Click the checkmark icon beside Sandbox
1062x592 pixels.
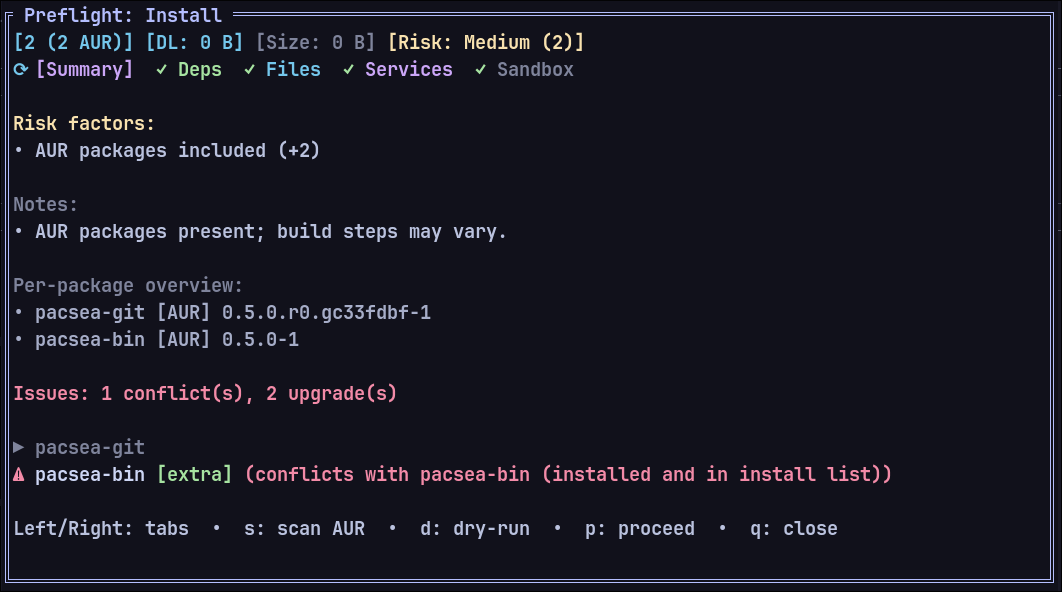tap(481, 69)
